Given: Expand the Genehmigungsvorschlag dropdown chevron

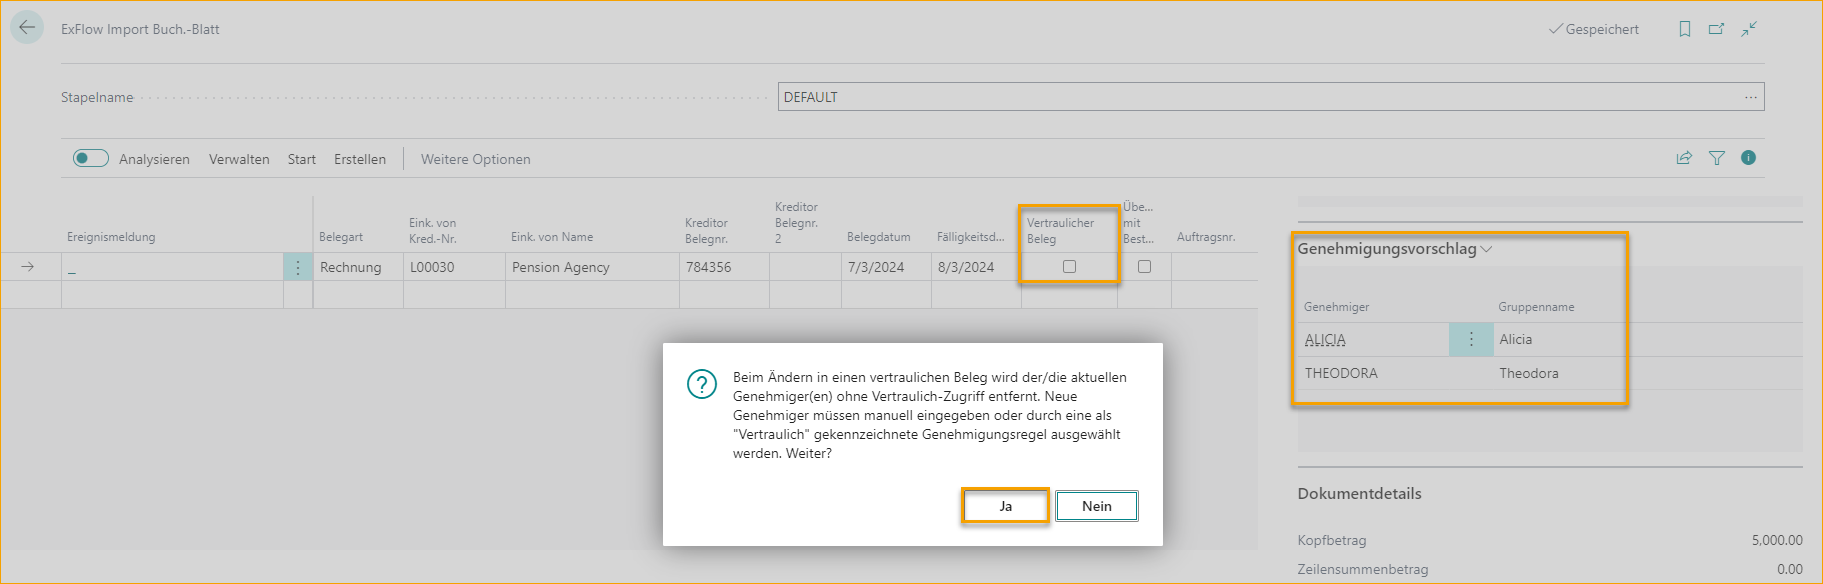Looking at the screenshot, I should pyautogui.click(x=1486, y=249).
